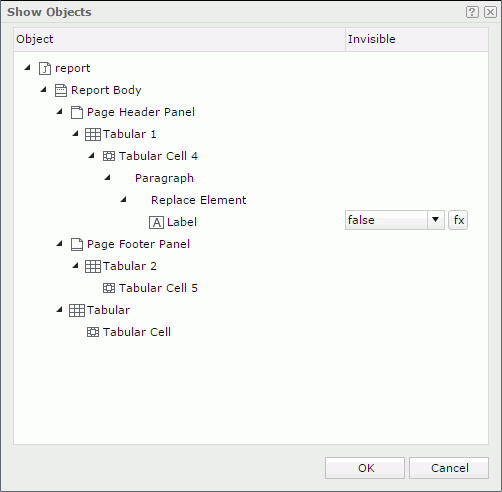
Task: Click the Label text icon
Action: [x=156, y=222]
